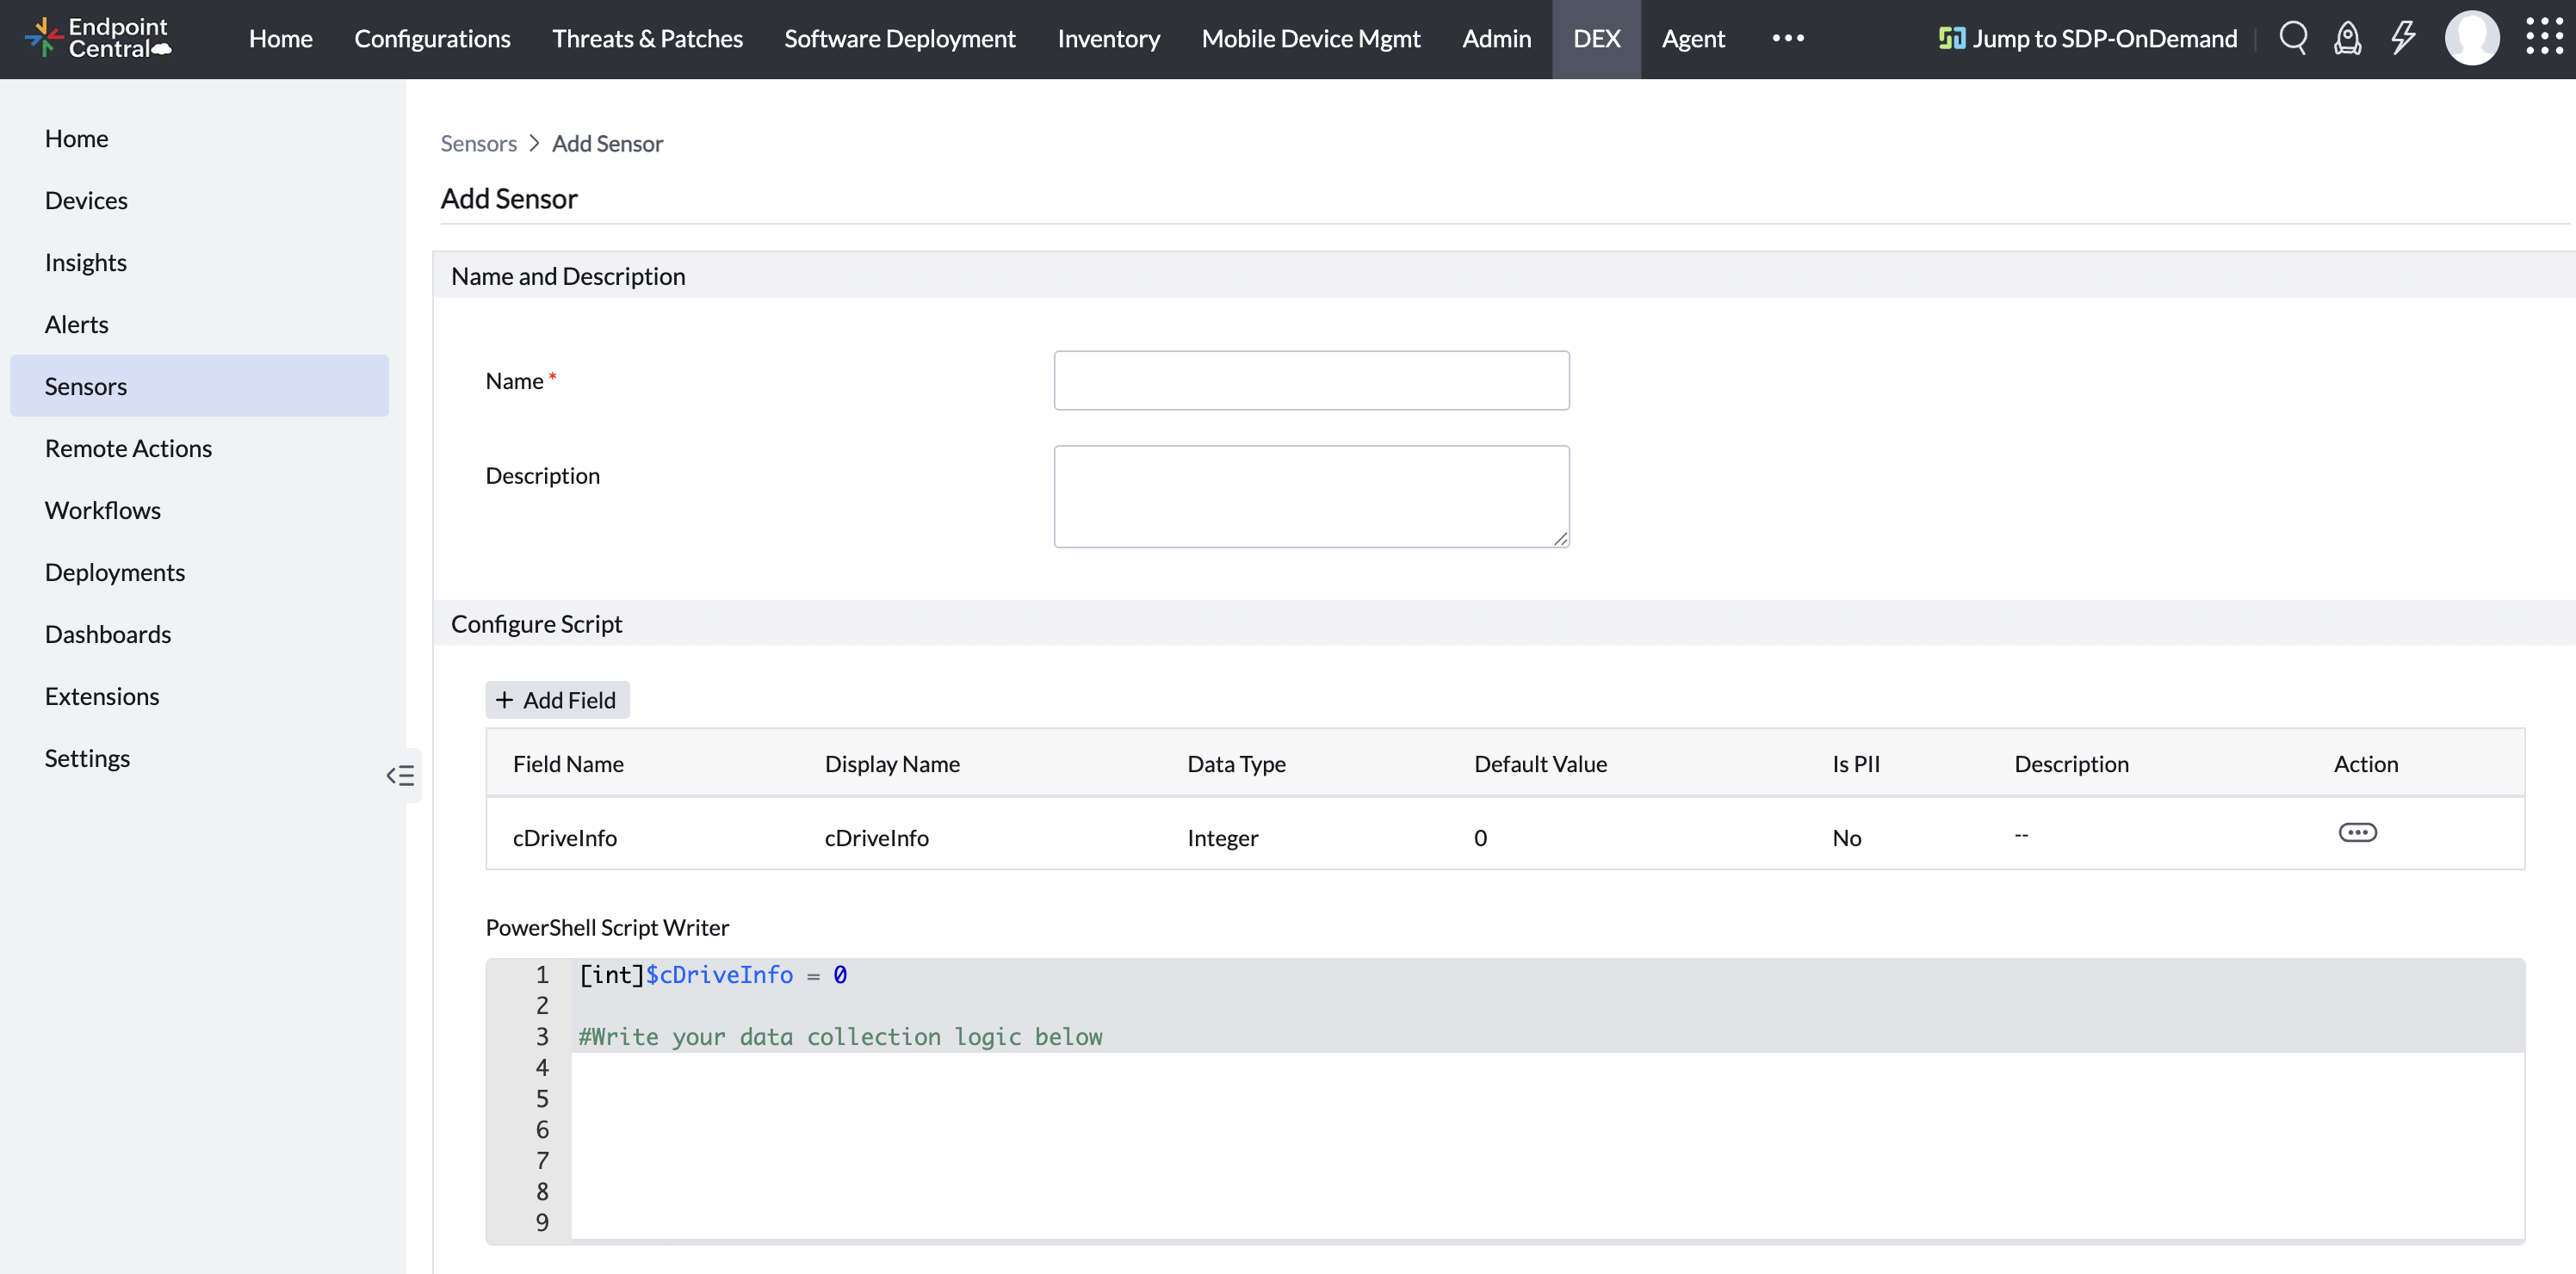Collapse the left sidebar using the chevron
Image resolution: width=2576 pixels, height=1274 pixels.
coord(401,774)
